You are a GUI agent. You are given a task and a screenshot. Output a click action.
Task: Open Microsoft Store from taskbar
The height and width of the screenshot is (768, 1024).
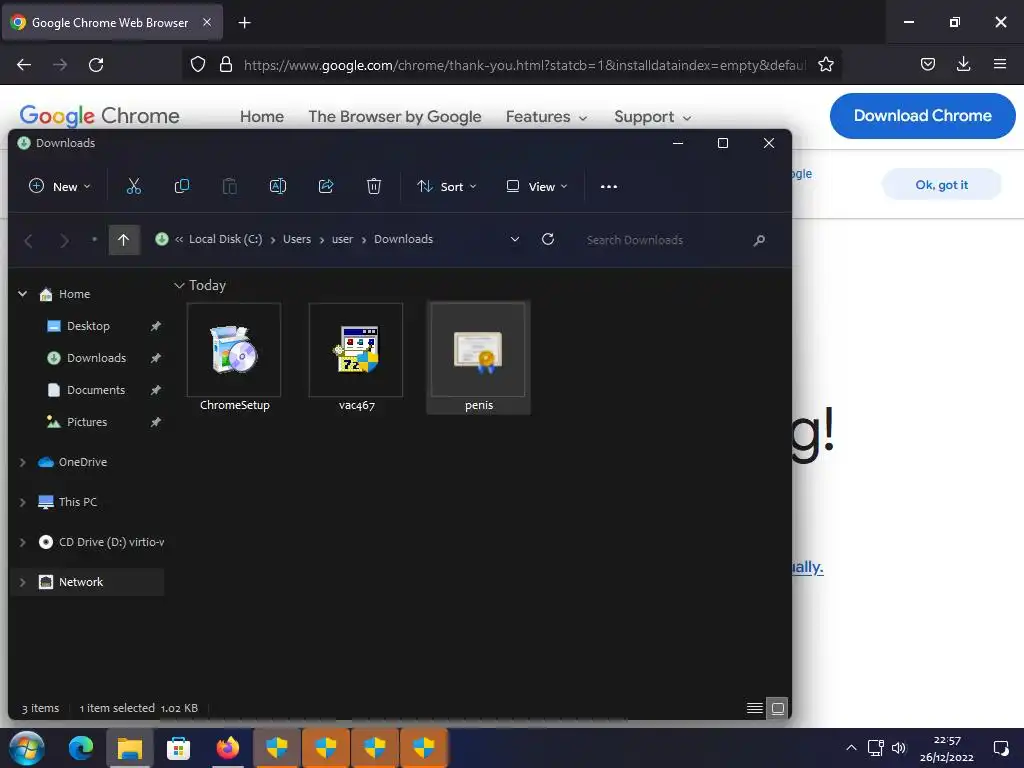click(178, 748)
